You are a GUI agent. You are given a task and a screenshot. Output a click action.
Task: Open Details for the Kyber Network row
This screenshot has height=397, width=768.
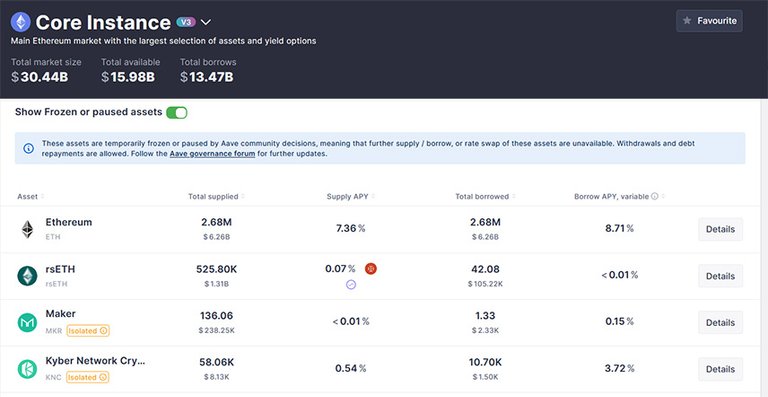[x=720, y=369]
